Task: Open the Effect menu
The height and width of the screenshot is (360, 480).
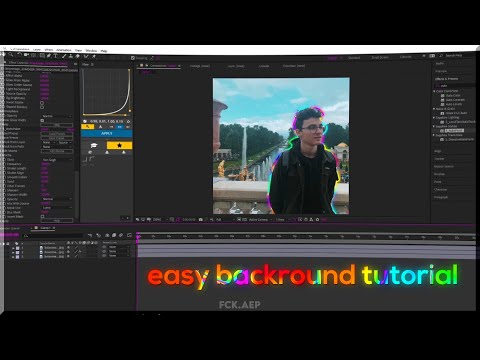Action: point(49,50)
